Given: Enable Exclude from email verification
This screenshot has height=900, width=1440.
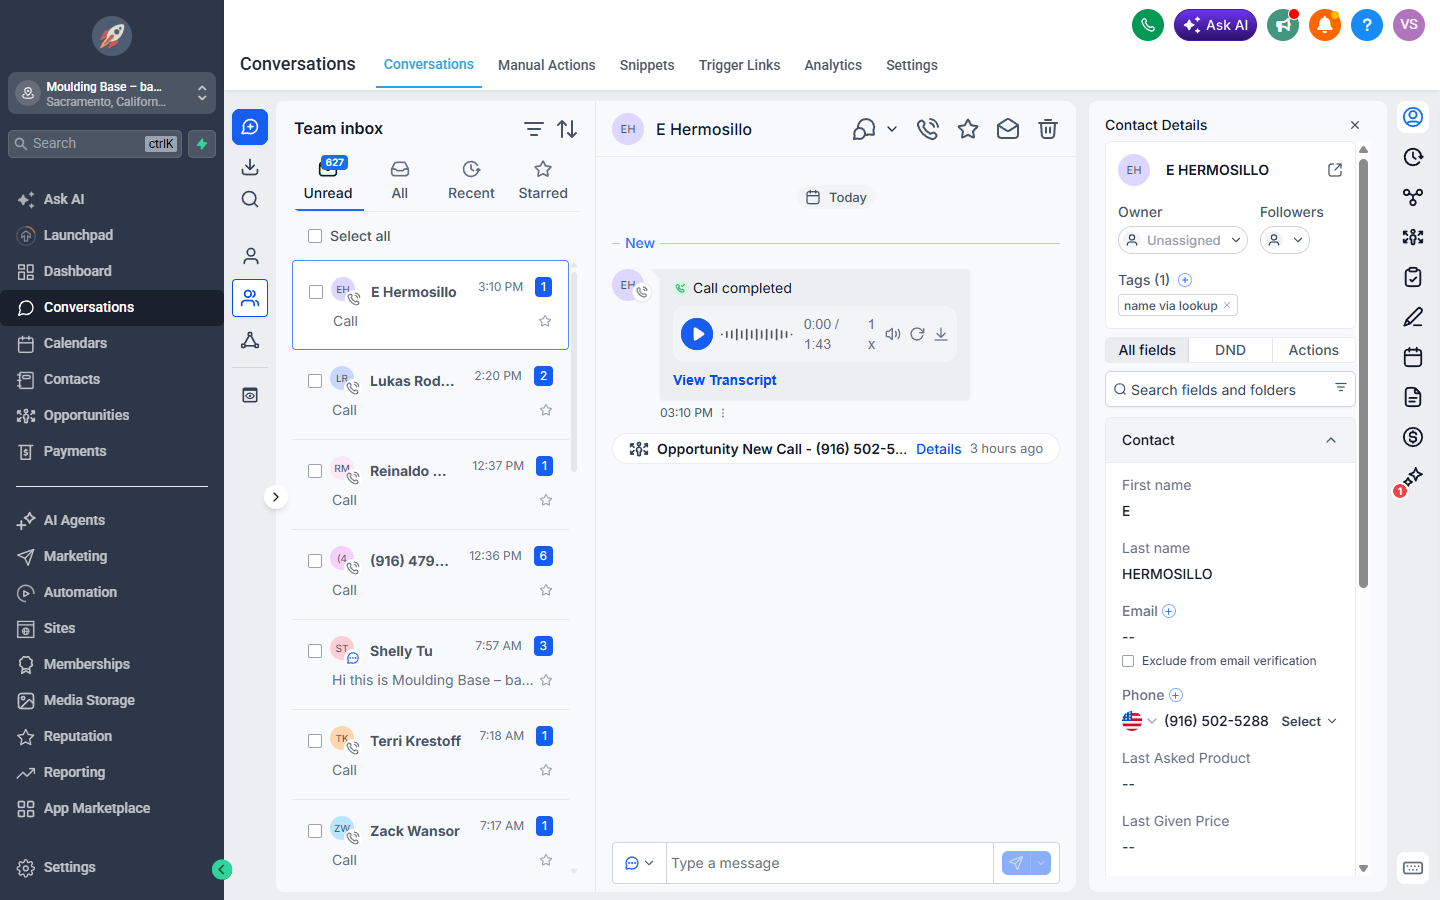Looking at the screenshot, I should tap(1128, 661).
